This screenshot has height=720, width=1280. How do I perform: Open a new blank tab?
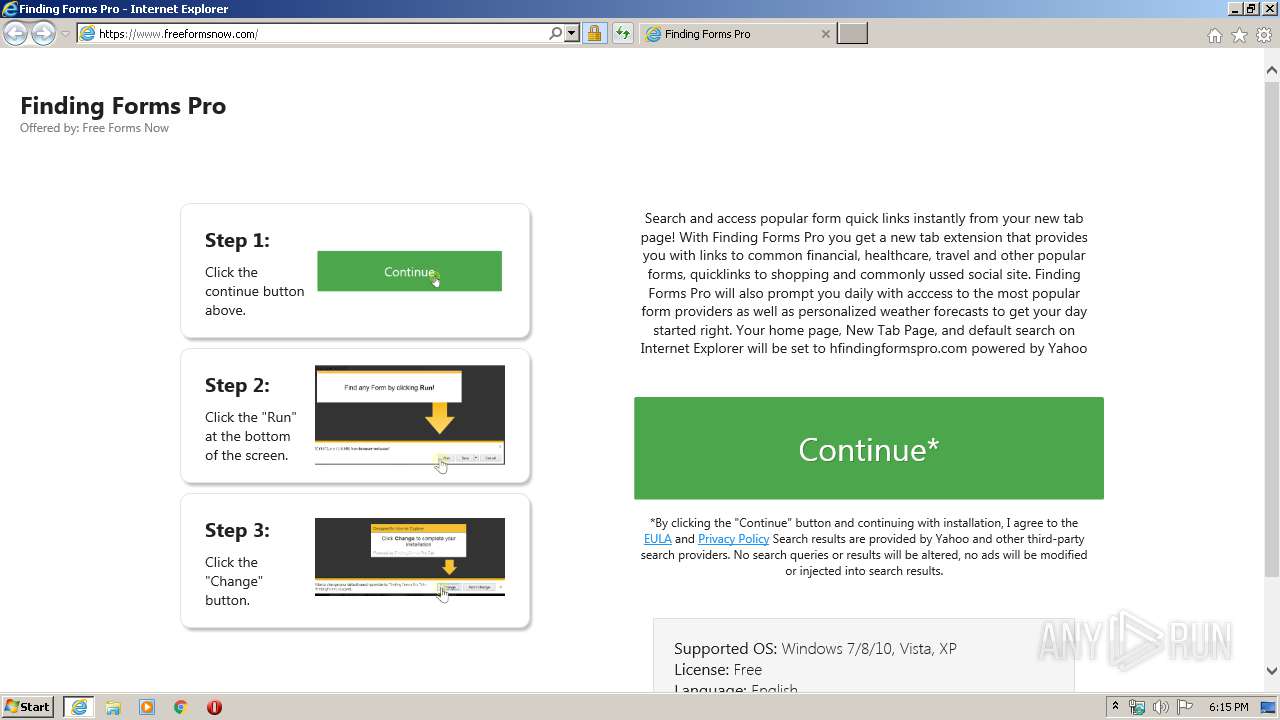click(852, 33)
